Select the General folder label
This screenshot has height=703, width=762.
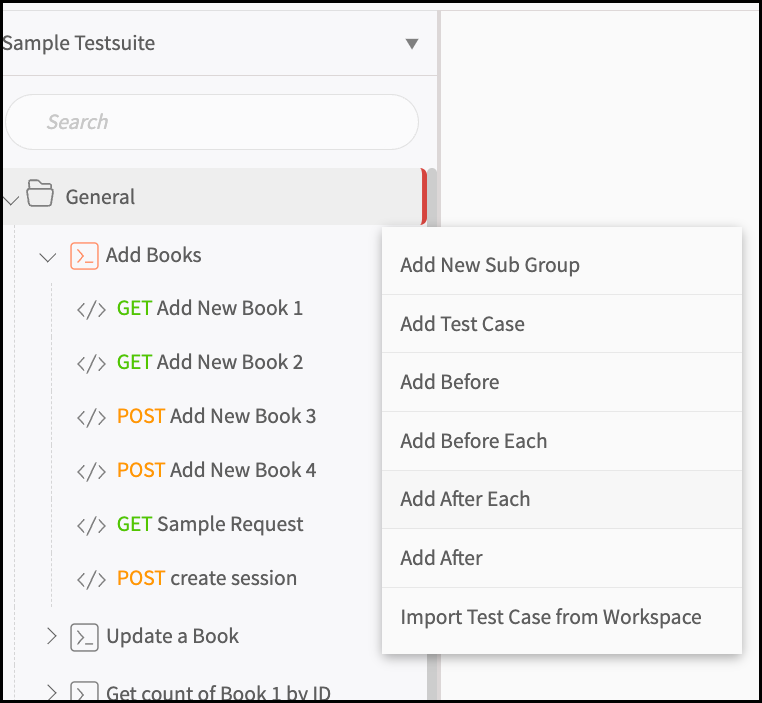[100, 197]
